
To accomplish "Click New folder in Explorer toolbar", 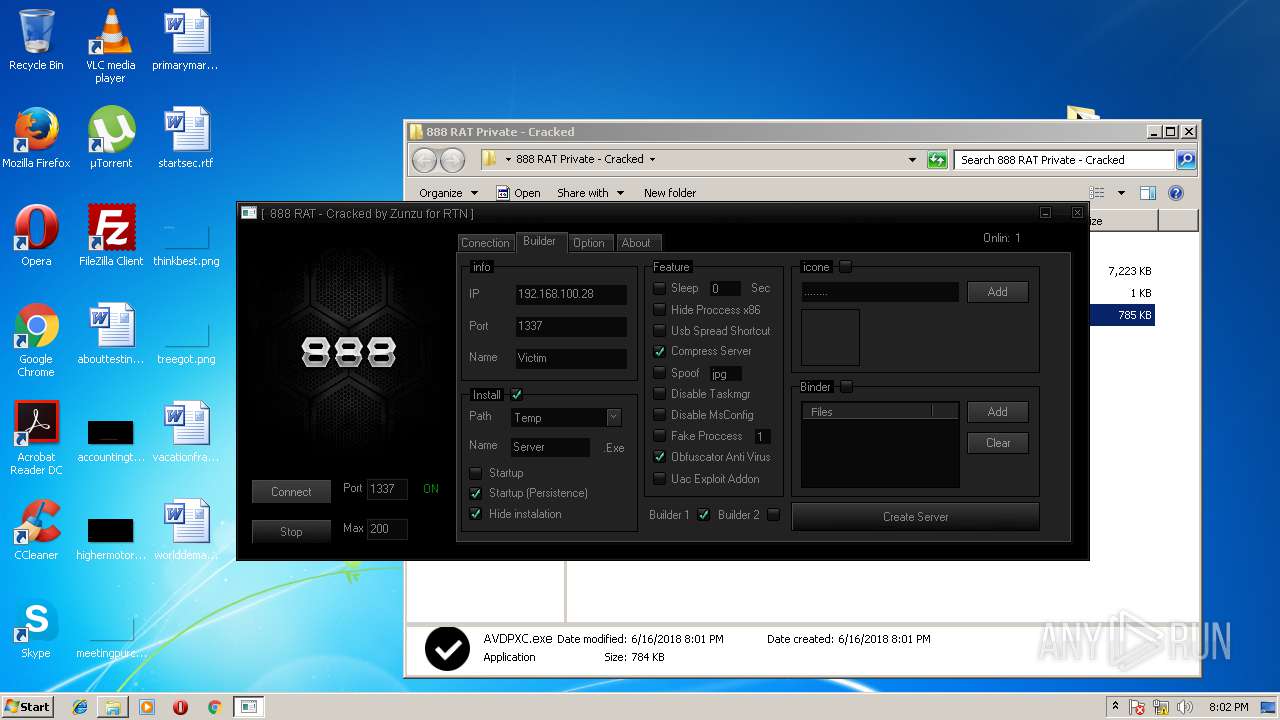I will pos(670,193).
